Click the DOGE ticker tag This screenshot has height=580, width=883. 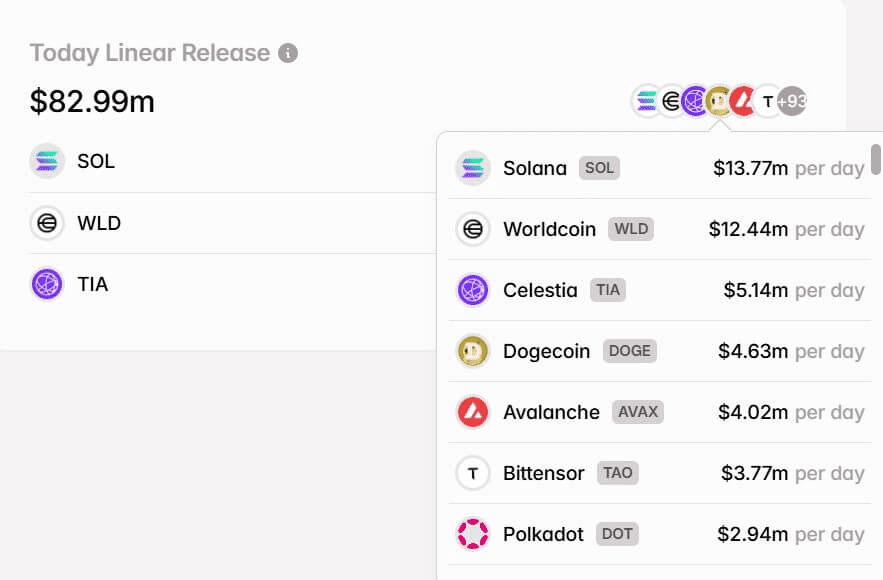629,351
